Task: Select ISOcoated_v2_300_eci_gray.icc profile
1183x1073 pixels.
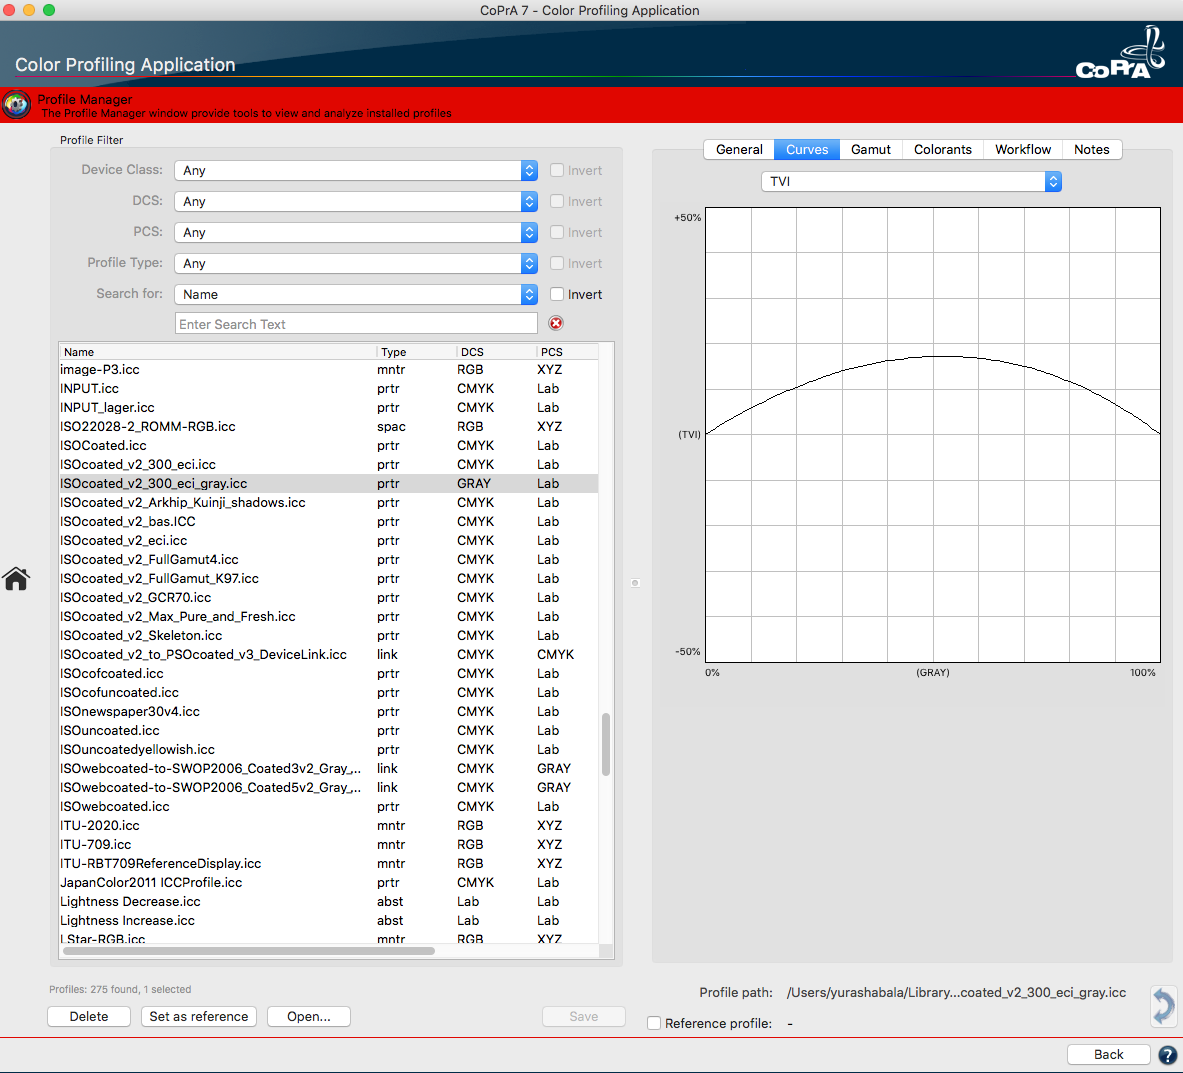Action: point(329,484)
